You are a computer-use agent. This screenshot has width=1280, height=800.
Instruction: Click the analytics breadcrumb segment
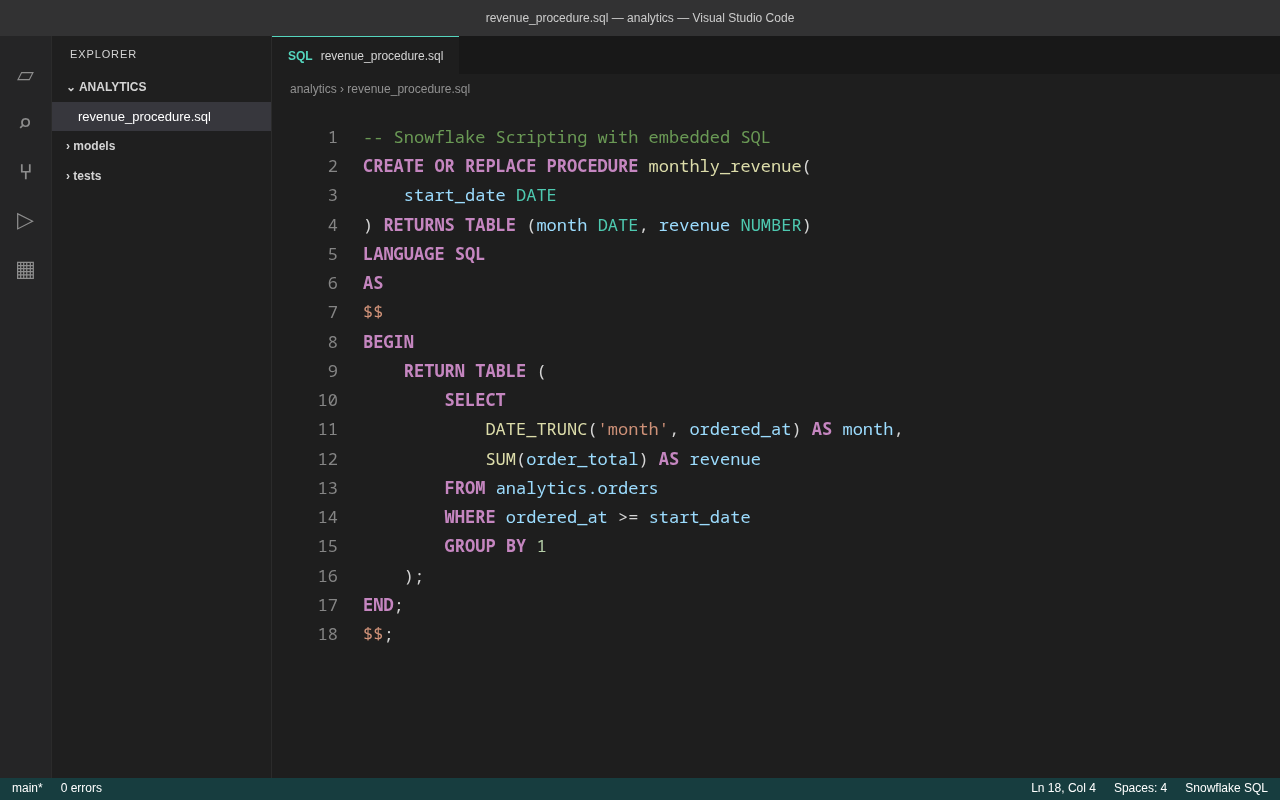(x=313, y=89)
